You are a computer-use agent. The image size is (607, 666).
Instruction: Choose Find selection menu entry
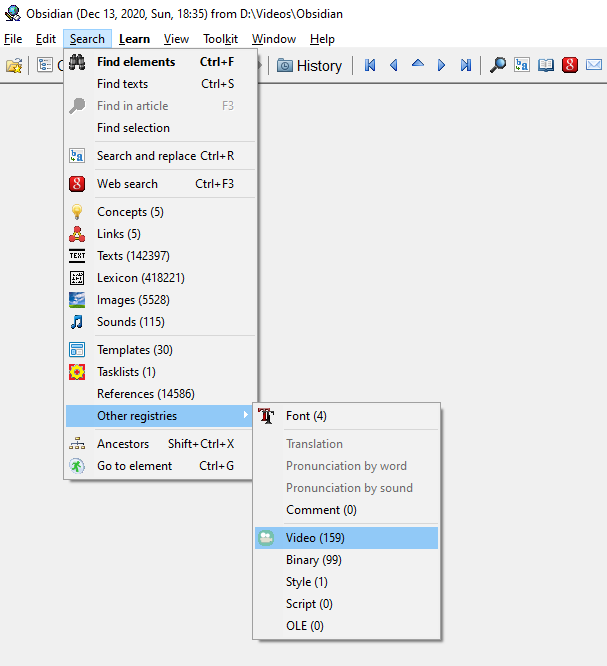click(x=161, y=128)
